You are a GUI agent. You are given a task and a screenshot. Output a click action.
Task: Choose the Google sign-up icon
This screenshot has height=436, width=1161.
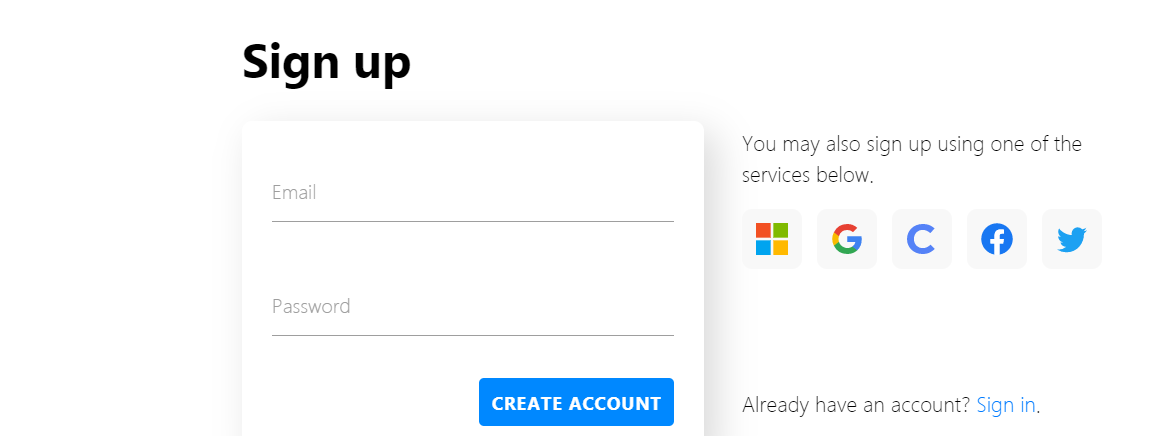[x=846, y=239]
